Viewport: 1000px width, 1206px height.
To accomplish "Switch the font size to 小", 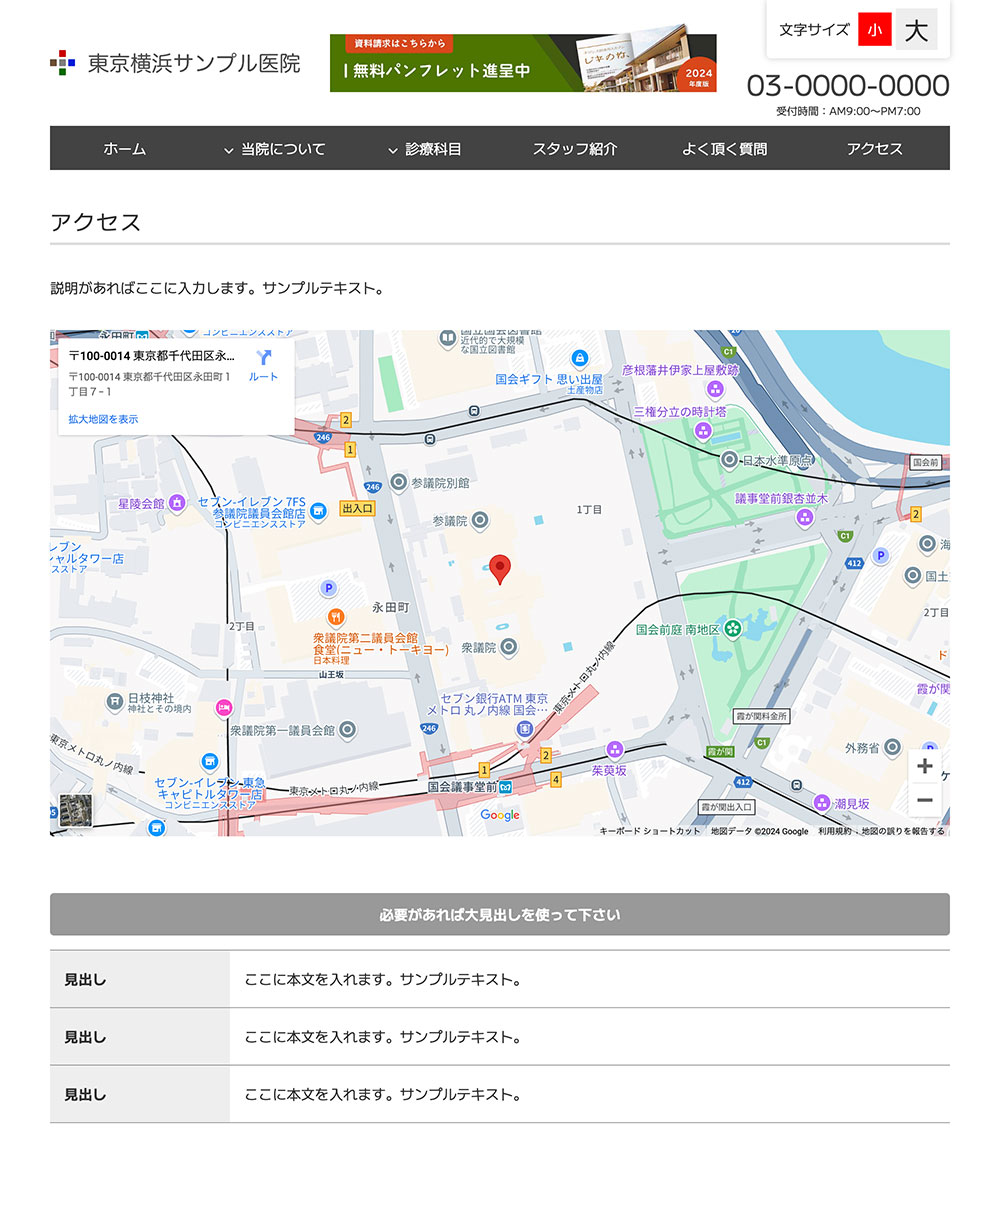I will [x=875, y=30].
